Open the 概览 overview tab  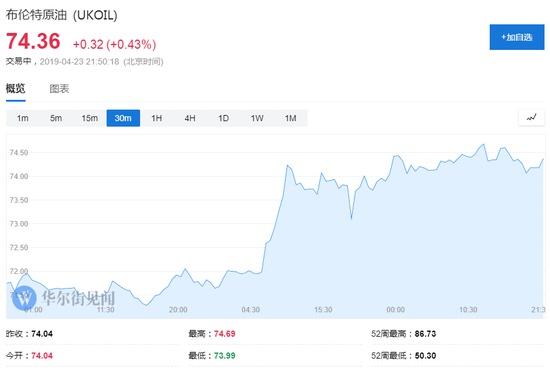coord(16,89)
